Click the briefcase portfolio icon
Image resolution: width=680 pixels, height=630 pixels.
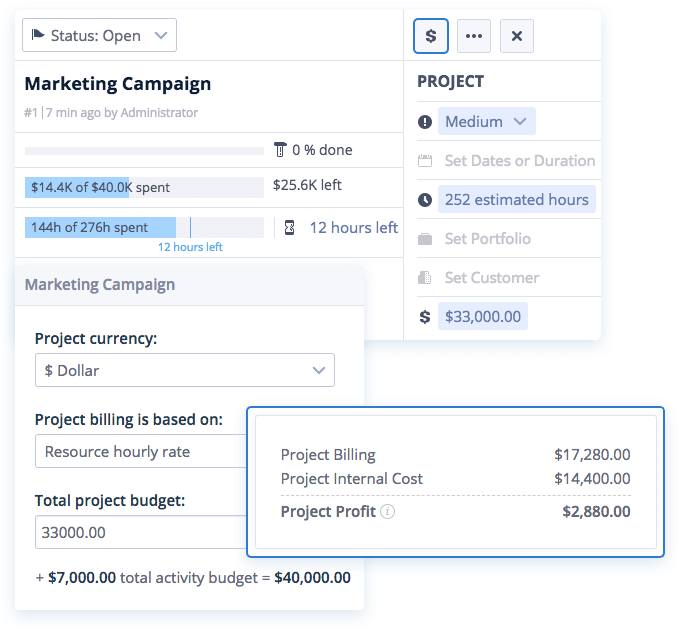(425, 239)
